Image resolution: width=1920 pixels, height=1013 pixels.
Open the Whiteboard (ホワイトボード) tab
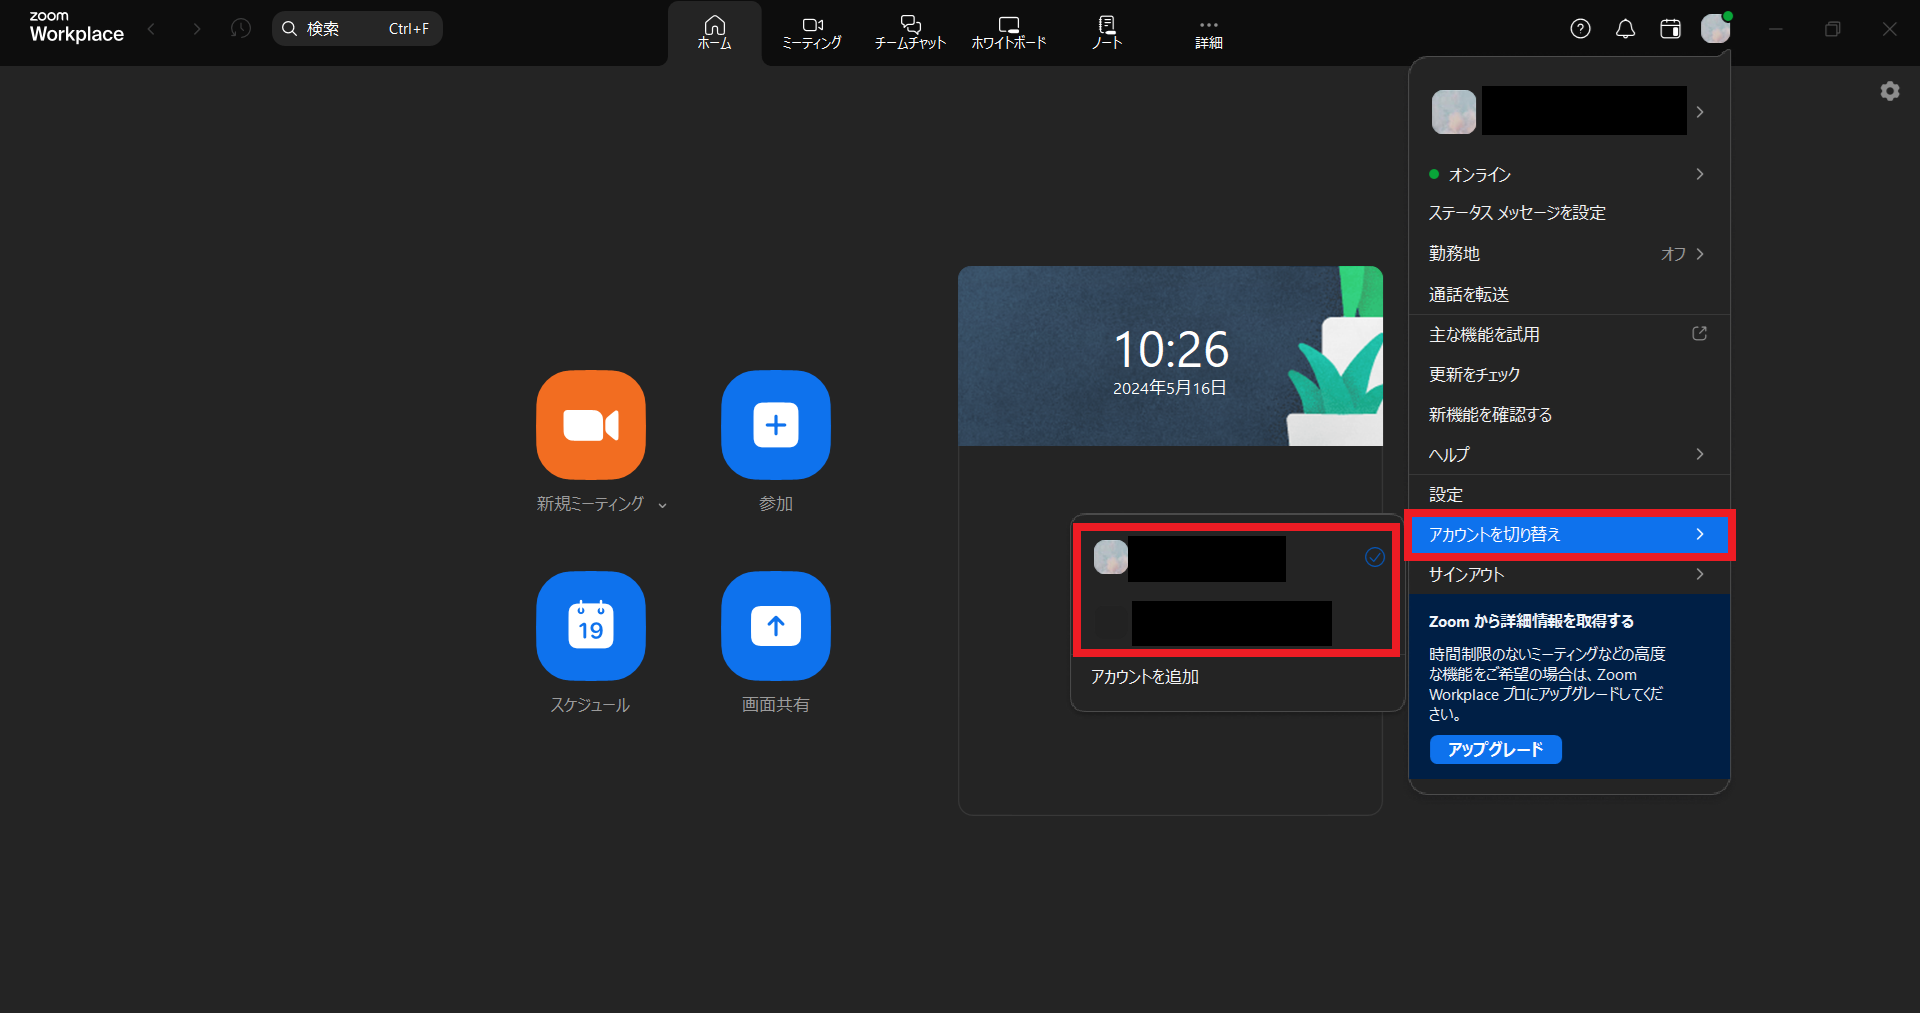1008,32
